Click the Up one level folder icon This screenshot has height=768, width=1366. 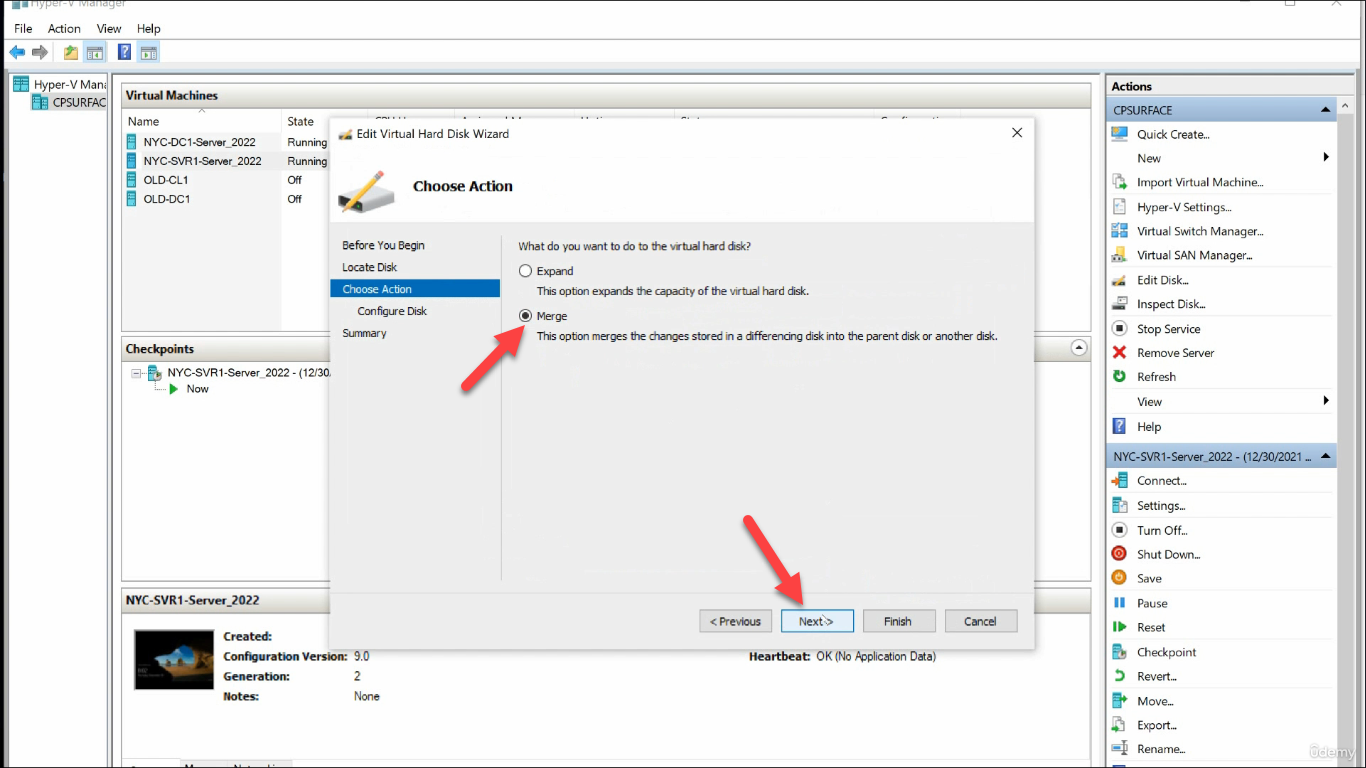coord(71,53)
